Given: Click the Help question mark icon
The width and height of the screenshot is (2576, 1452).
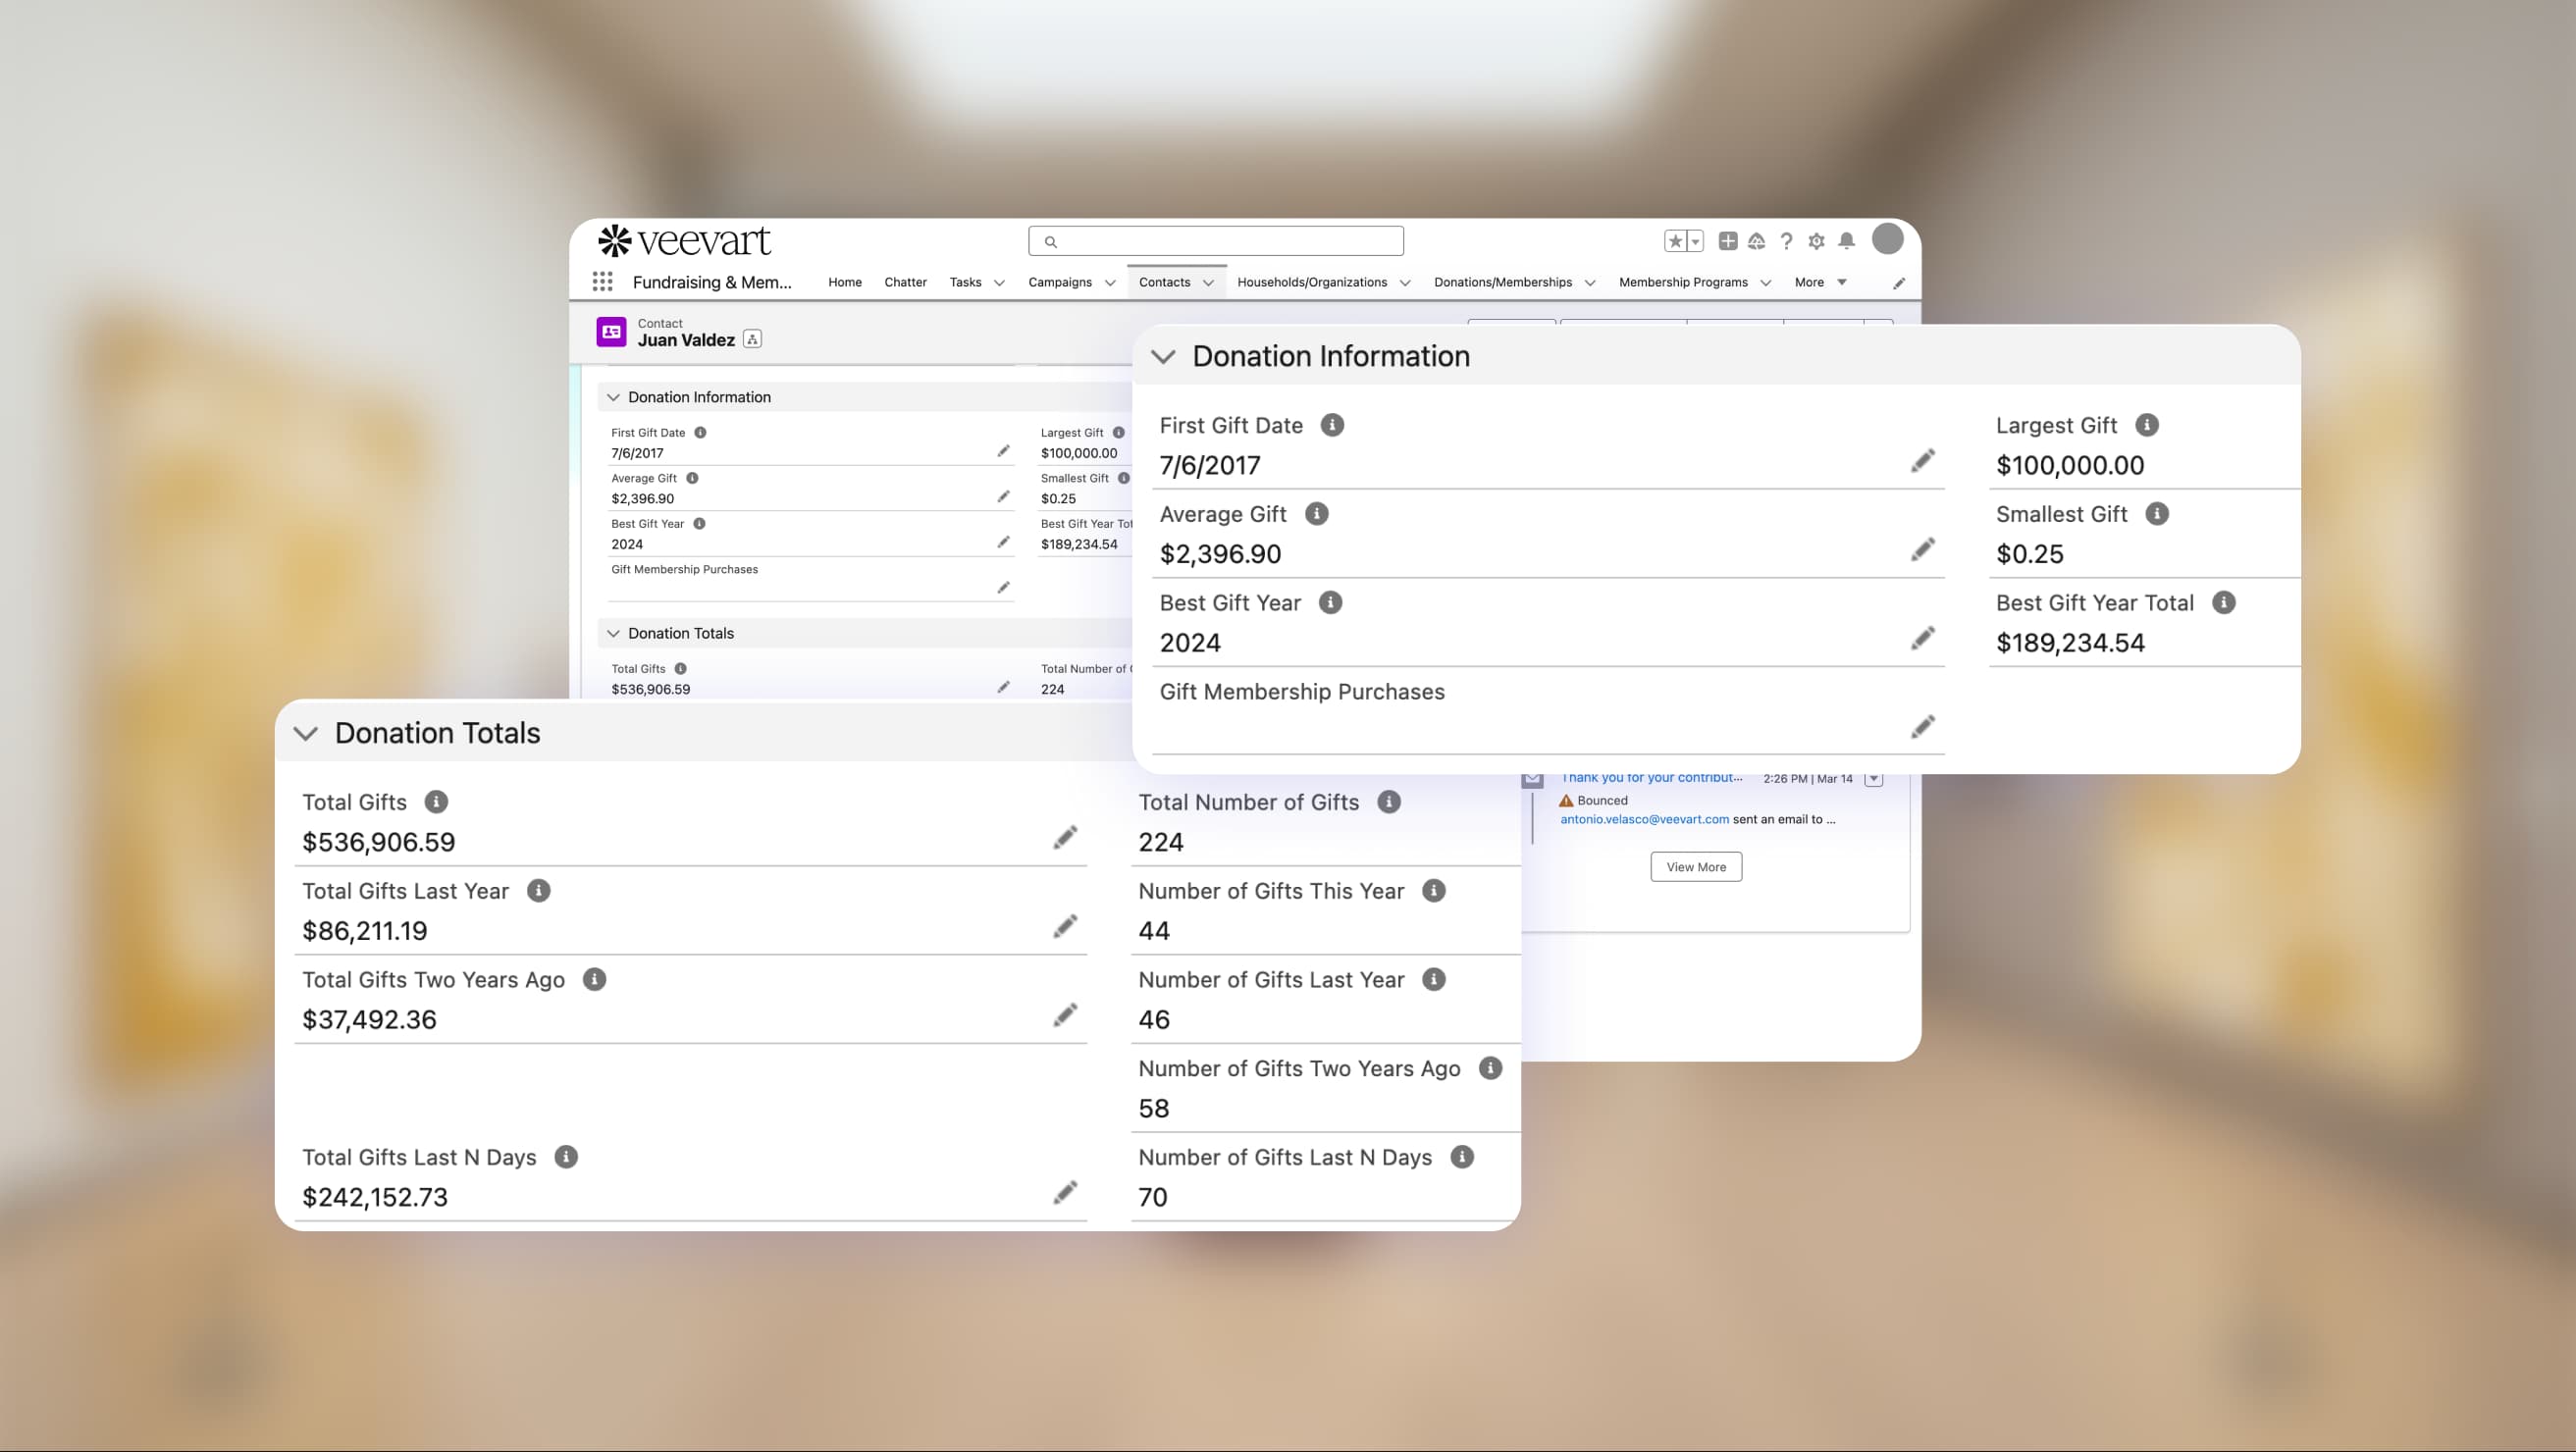Looking at the screenshot, I should [1786, 241].
